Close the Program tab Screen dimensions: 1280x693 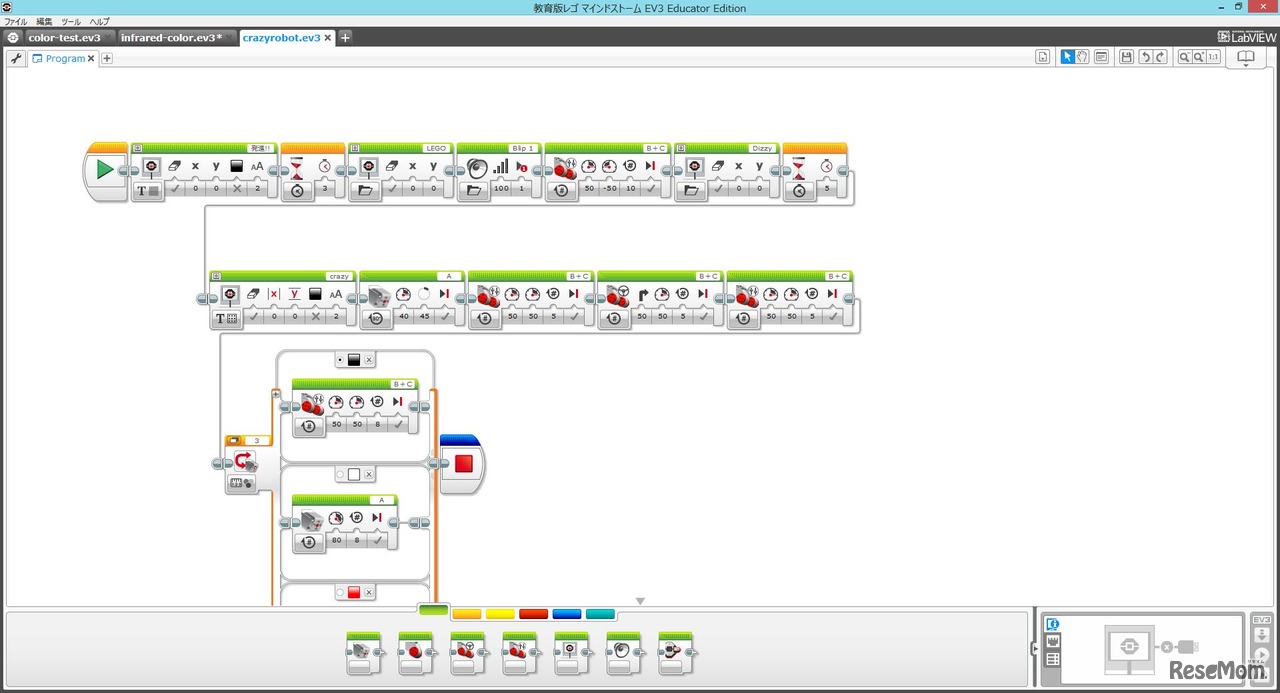(x=91, y=58)
